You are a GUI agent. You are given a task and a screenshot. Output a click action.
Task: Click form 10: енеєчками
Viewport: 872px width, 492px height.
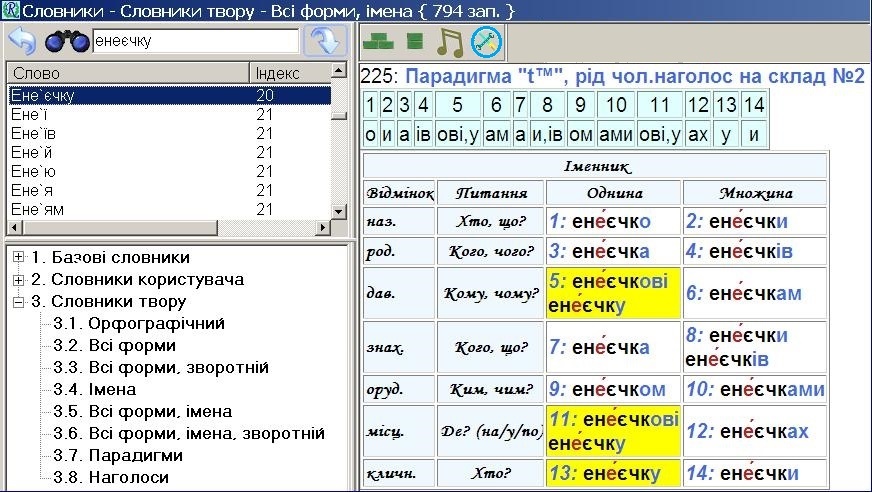pos(755,389)
